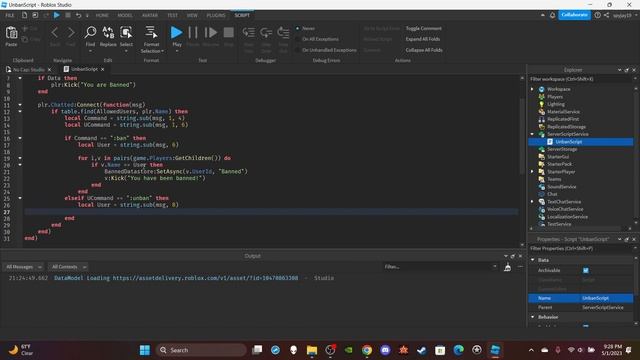Click the Paste clipboard icon

pyautogui.click(x=11, y=33)
